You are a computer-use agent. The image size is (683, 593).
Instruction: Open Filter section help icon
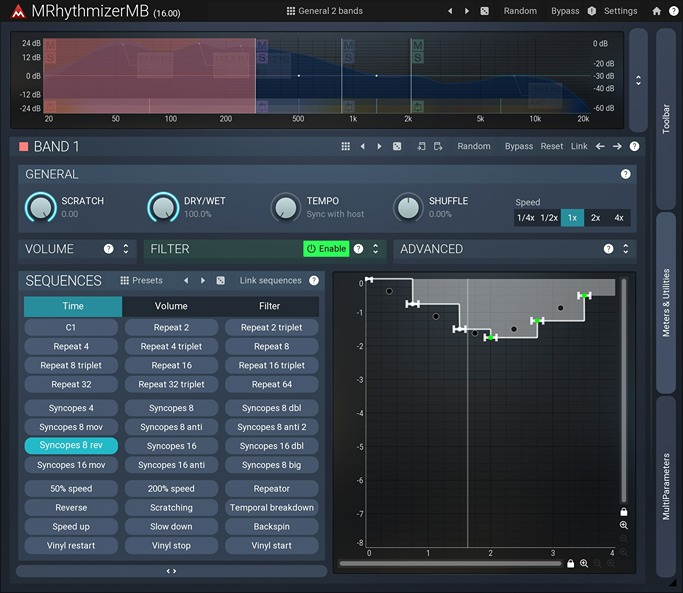click(358, 249)
